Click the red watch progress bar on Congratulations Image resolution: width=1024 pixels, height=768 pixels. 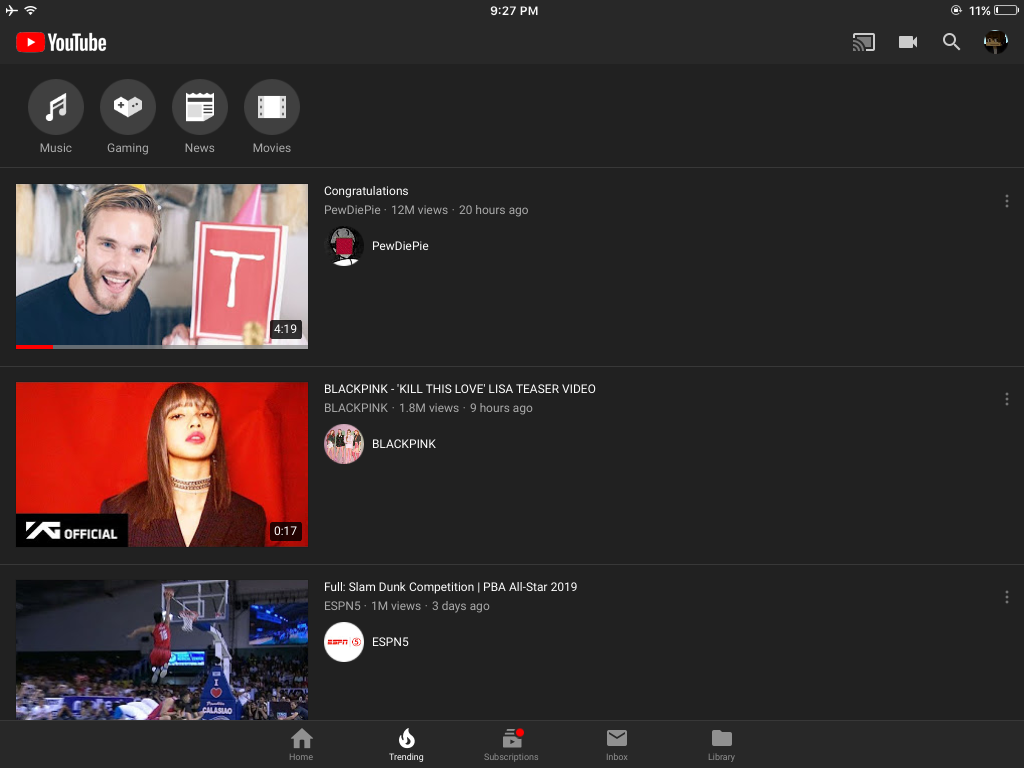(x=35, y=347)
